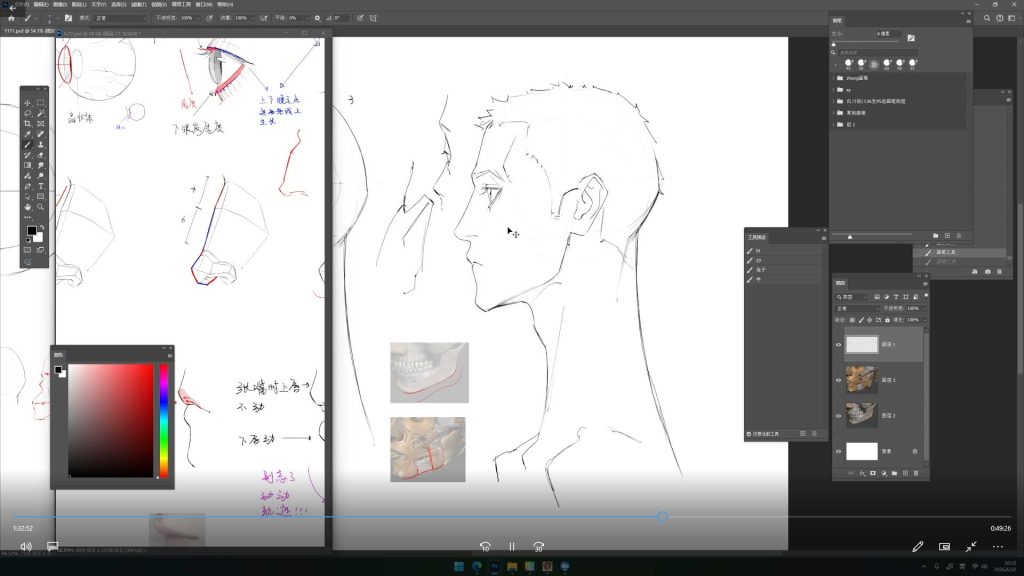The width and height of the screenshot is (1024, 576).
Task: Hide the top layer in the Layers panel
Action: coord(839,345)
